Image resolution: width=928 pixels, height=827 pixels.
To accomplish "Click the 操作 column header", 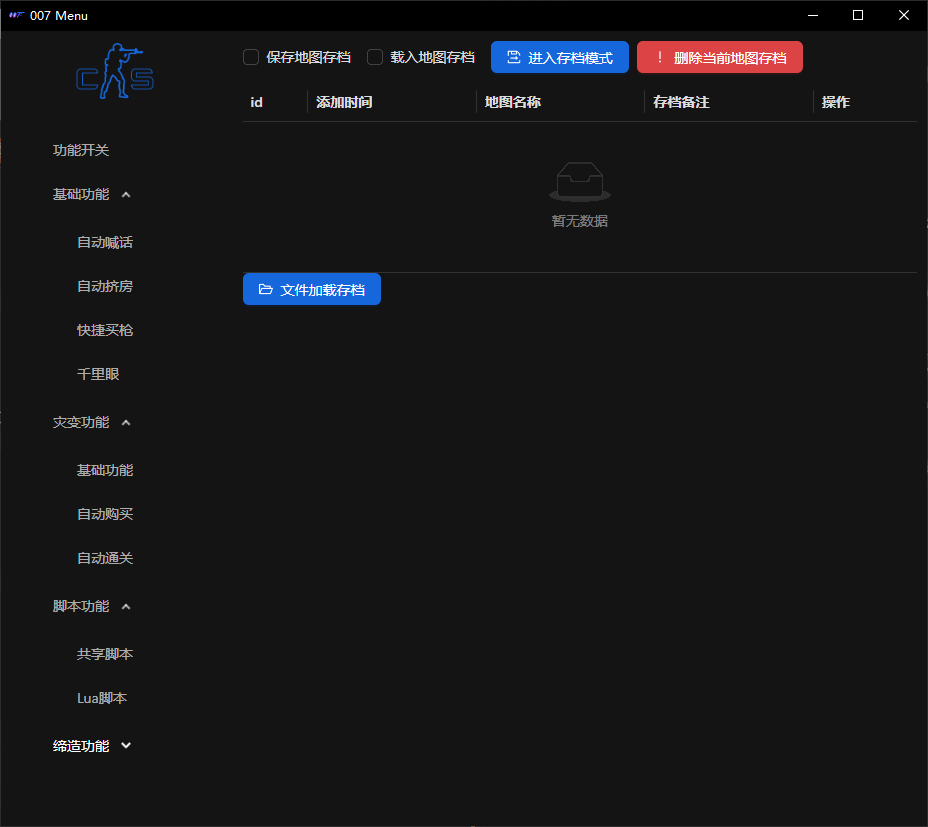I will click(836, 102).
